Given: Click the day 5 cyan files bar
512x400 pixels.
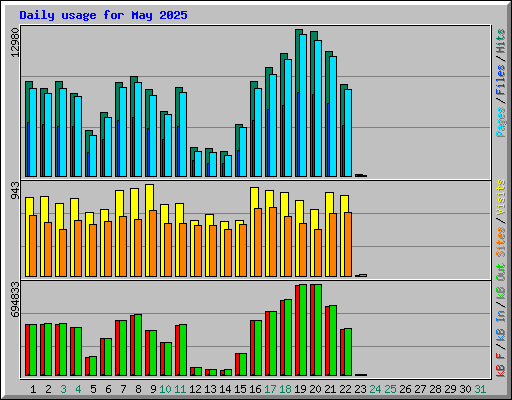Looking at the screenshot, I should pyautogui.click(x=93, y=156).
